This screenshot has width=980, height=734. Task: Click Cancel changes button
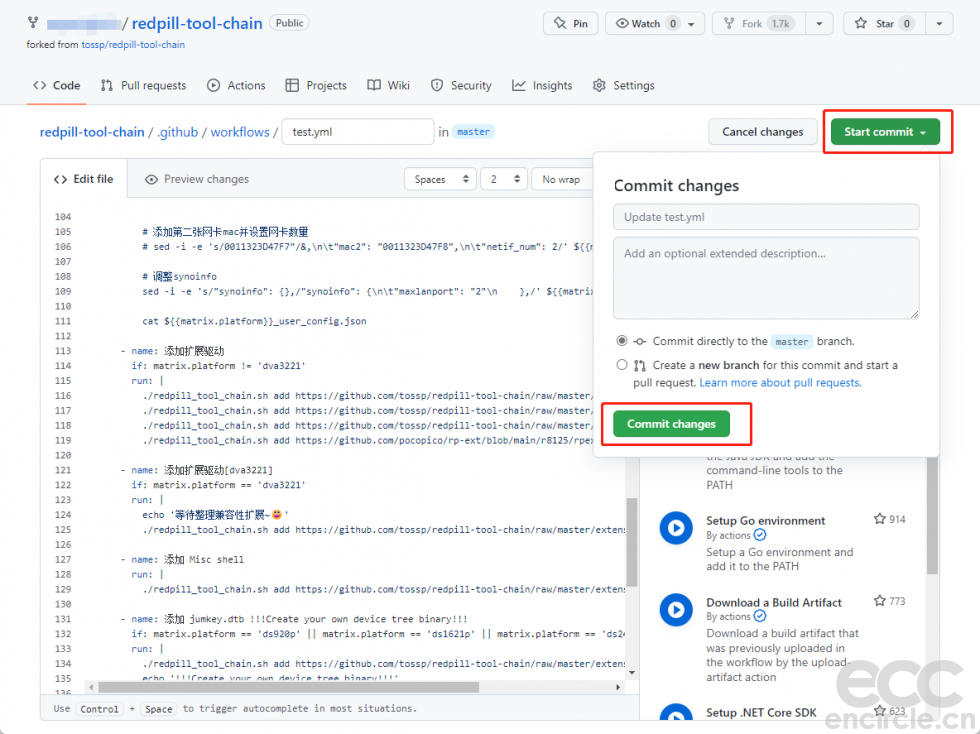point(762,132)
